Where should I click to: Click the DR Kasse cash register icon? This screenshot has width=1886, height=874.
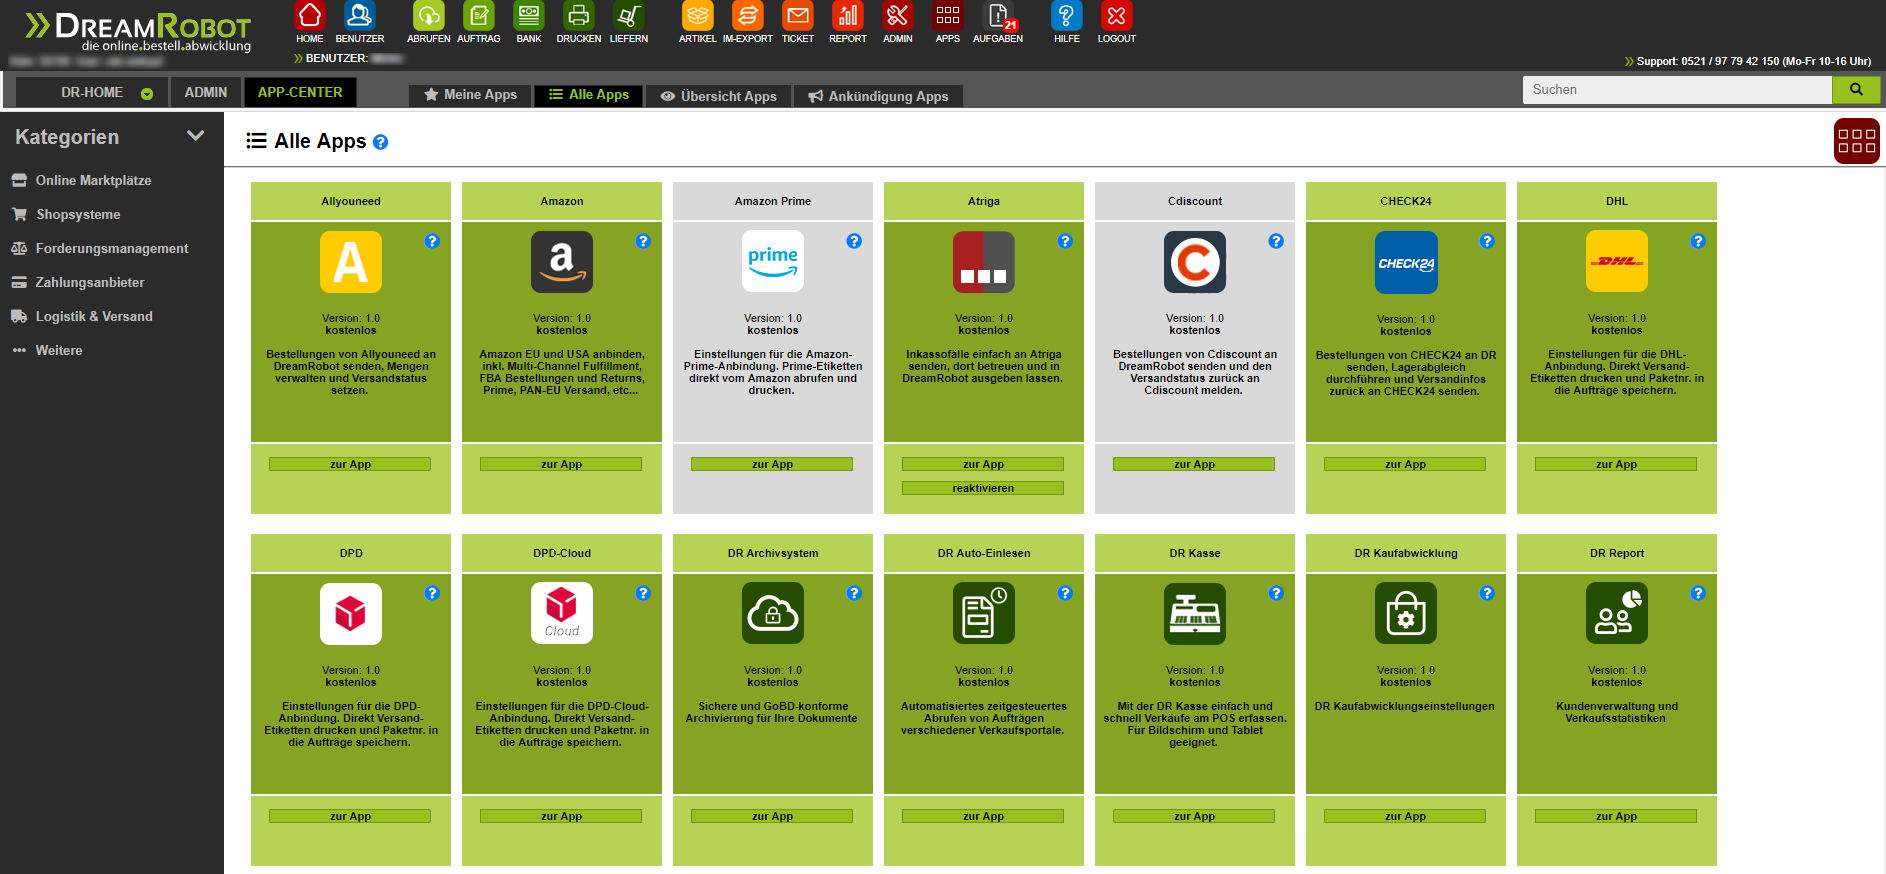pyautogui.click(x=1195, y=614)
